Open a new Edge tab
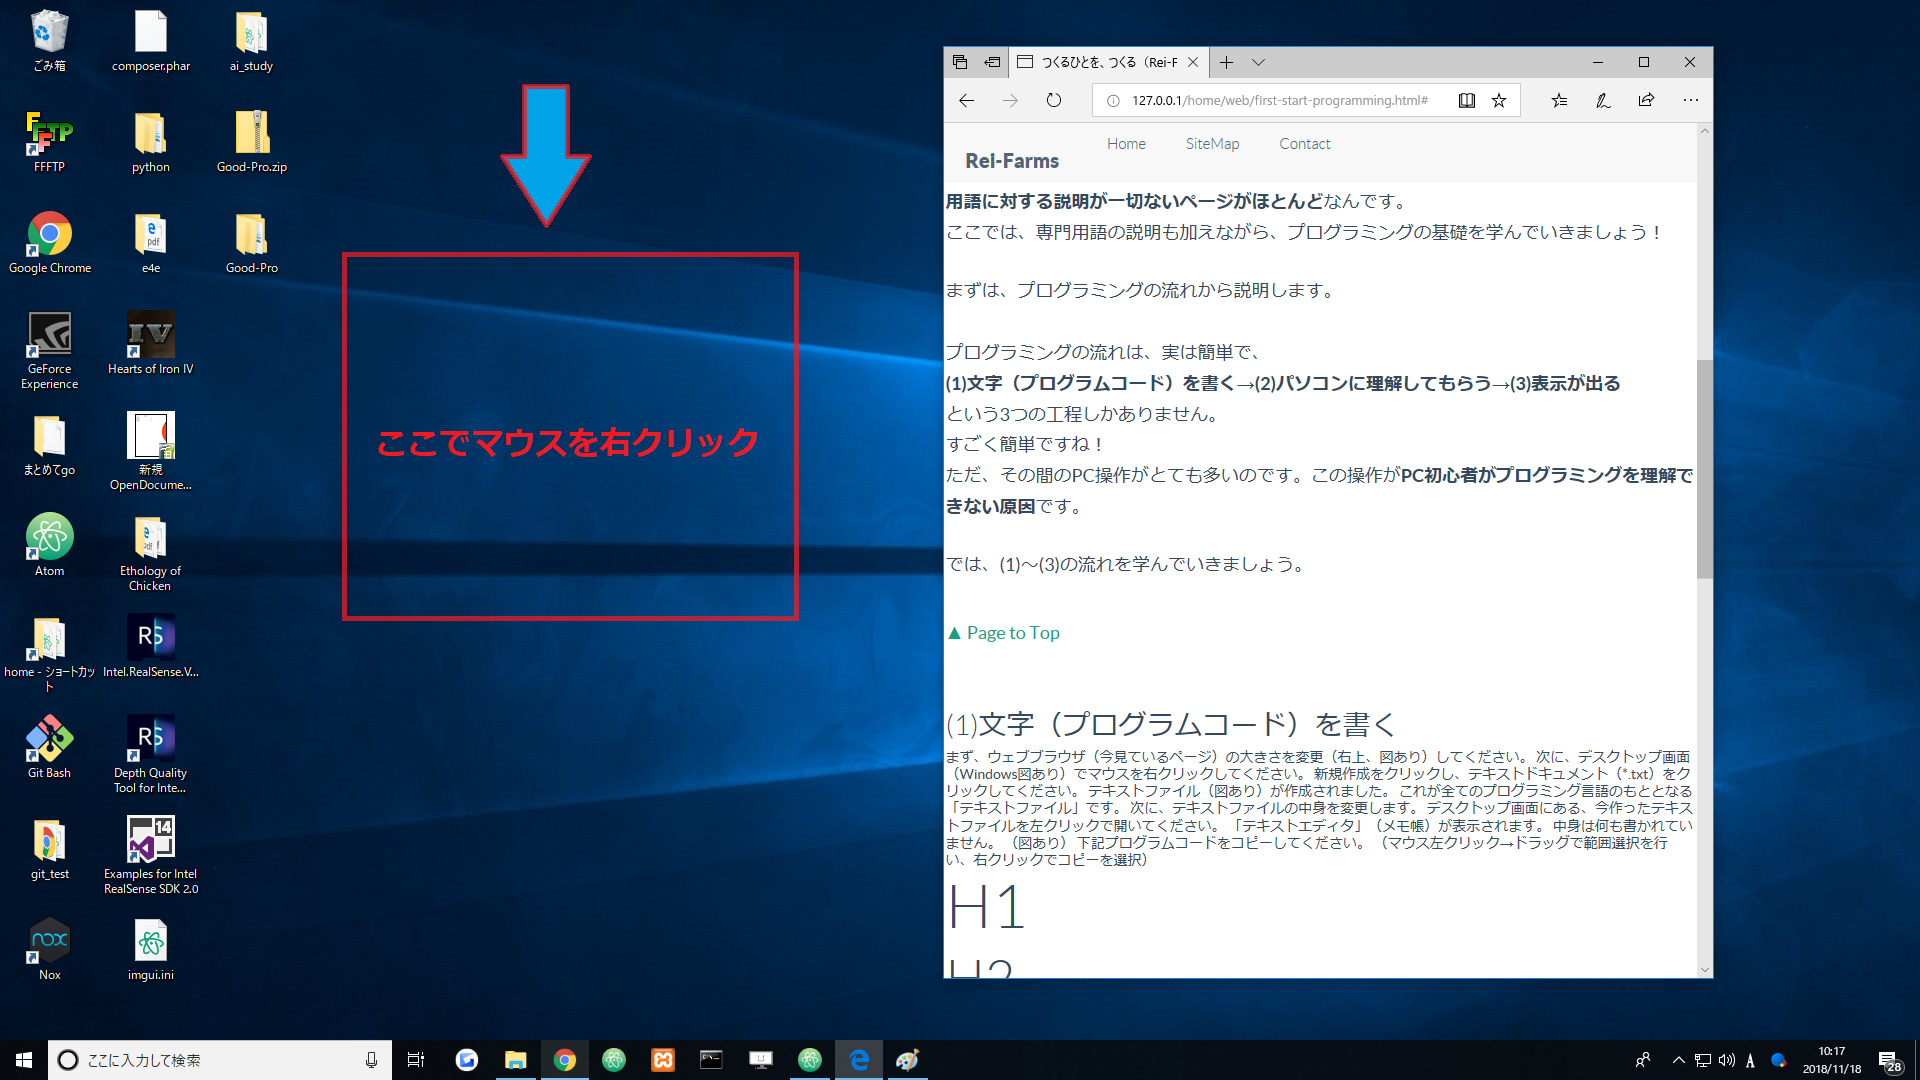The image size is (1920, 1080). (x=1226, y=62)
